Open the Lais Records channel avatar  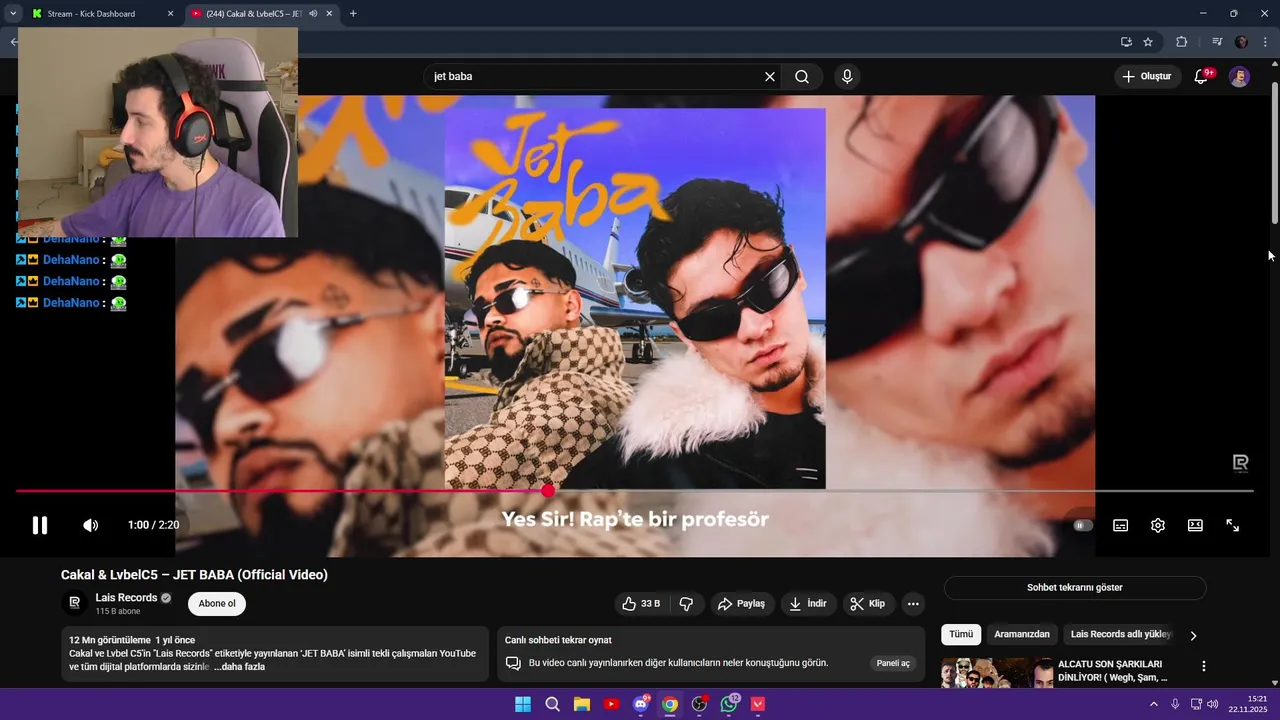75,603
